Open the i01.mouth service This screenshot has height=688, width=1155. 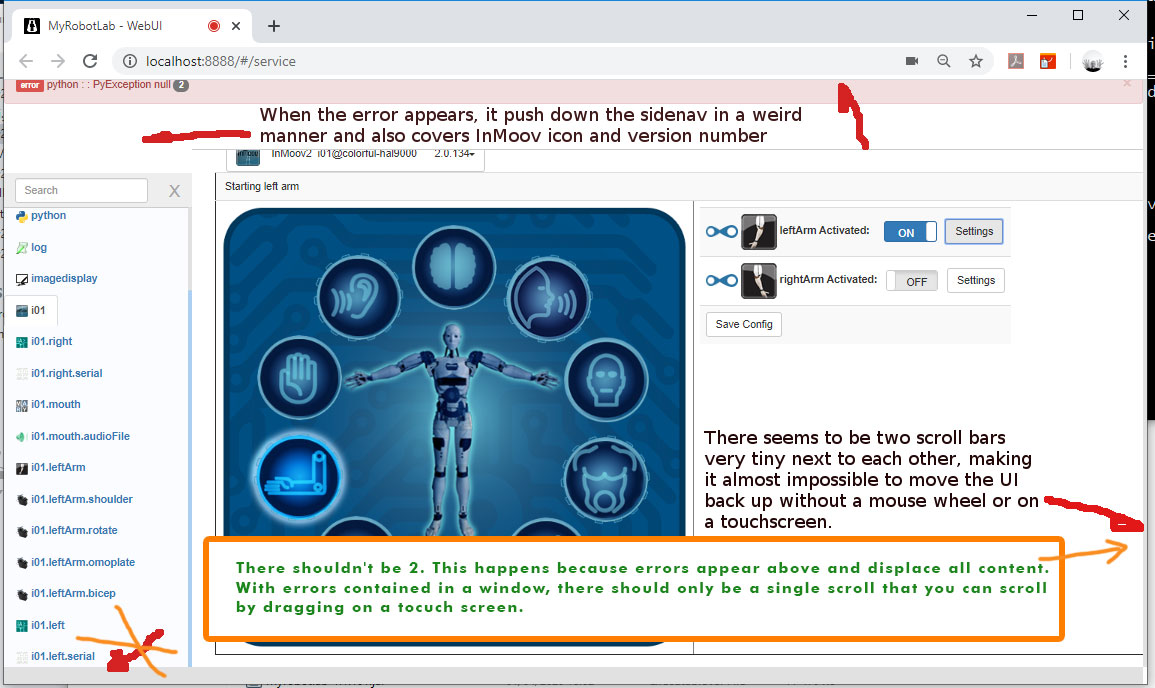(56, 404)
